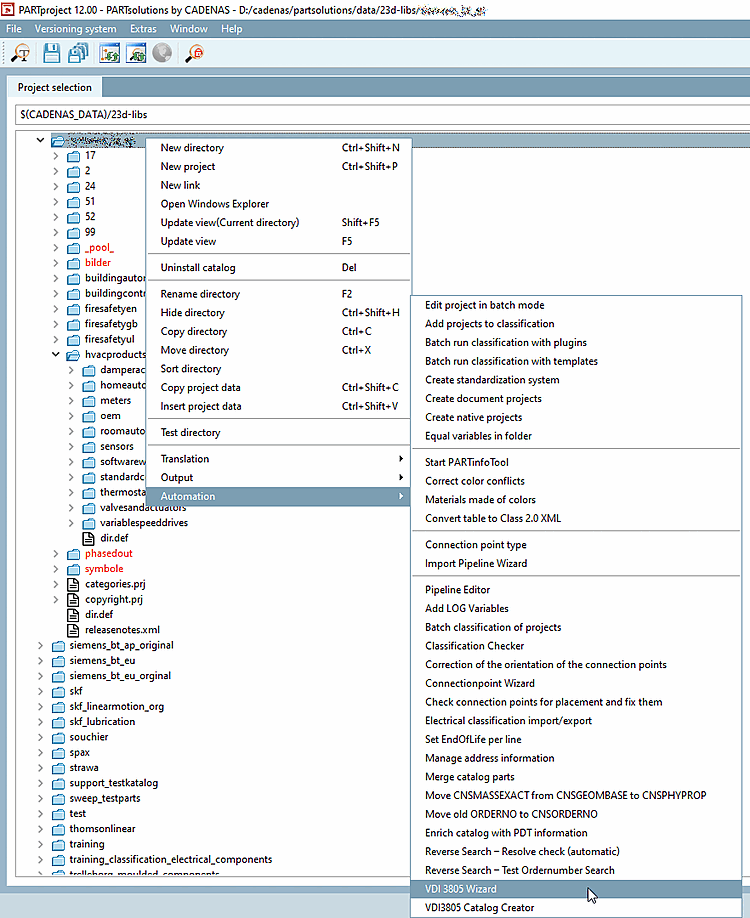Open the Translation submenu
This screenshot has height=918, width=750.
coord(279,459)
